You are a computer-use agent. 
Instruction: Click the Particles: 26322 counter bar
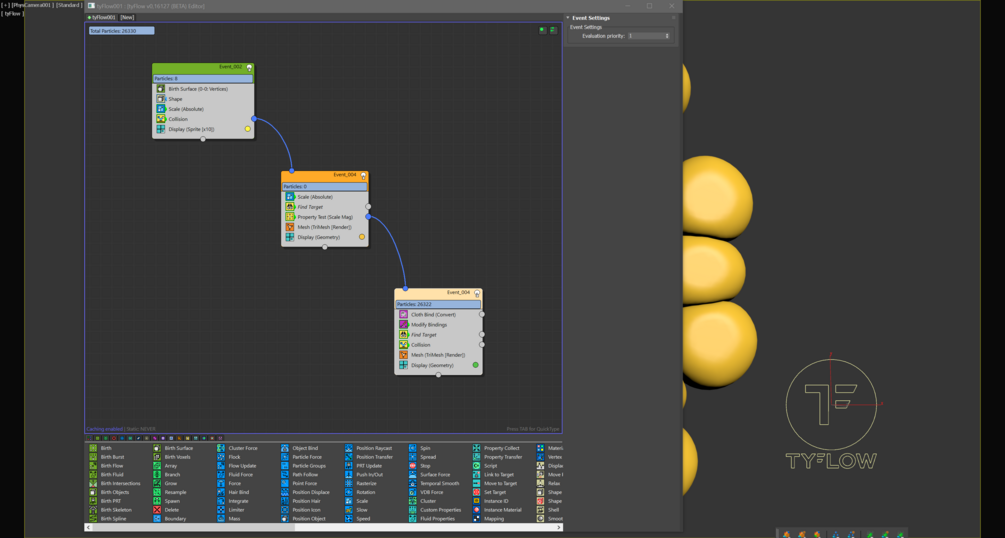coord(438,305)
